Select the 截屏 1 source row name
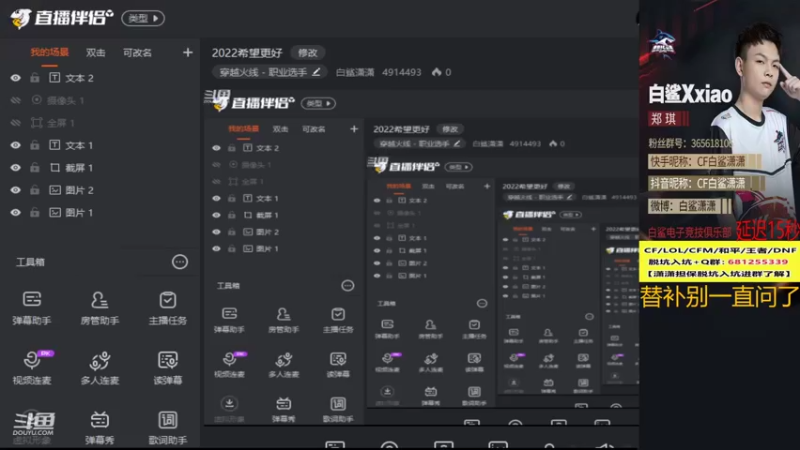The height and width of the screenshot is (450, 800). pos(79,168)
